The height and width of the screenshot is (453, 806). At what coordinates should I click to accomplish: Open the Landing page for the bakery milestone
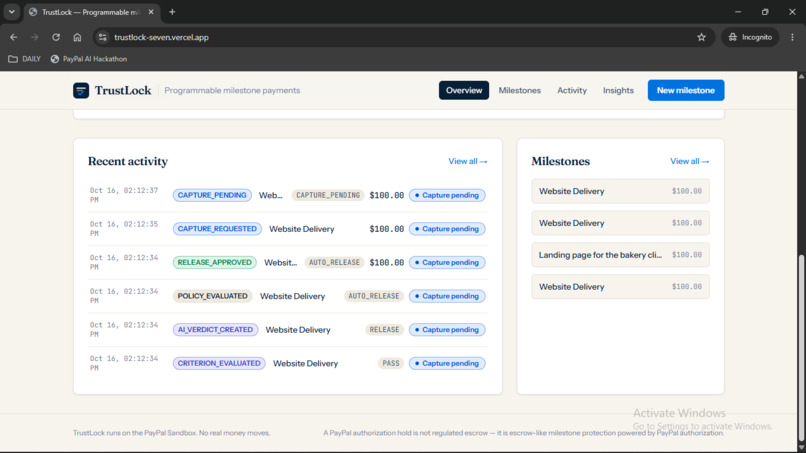[620, 255]
